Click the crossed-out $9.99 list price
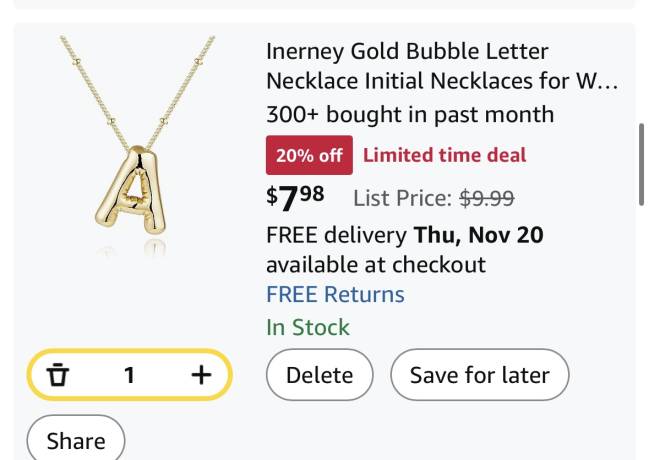The width and height of the screenshot is (649, 460). [486, 198]
